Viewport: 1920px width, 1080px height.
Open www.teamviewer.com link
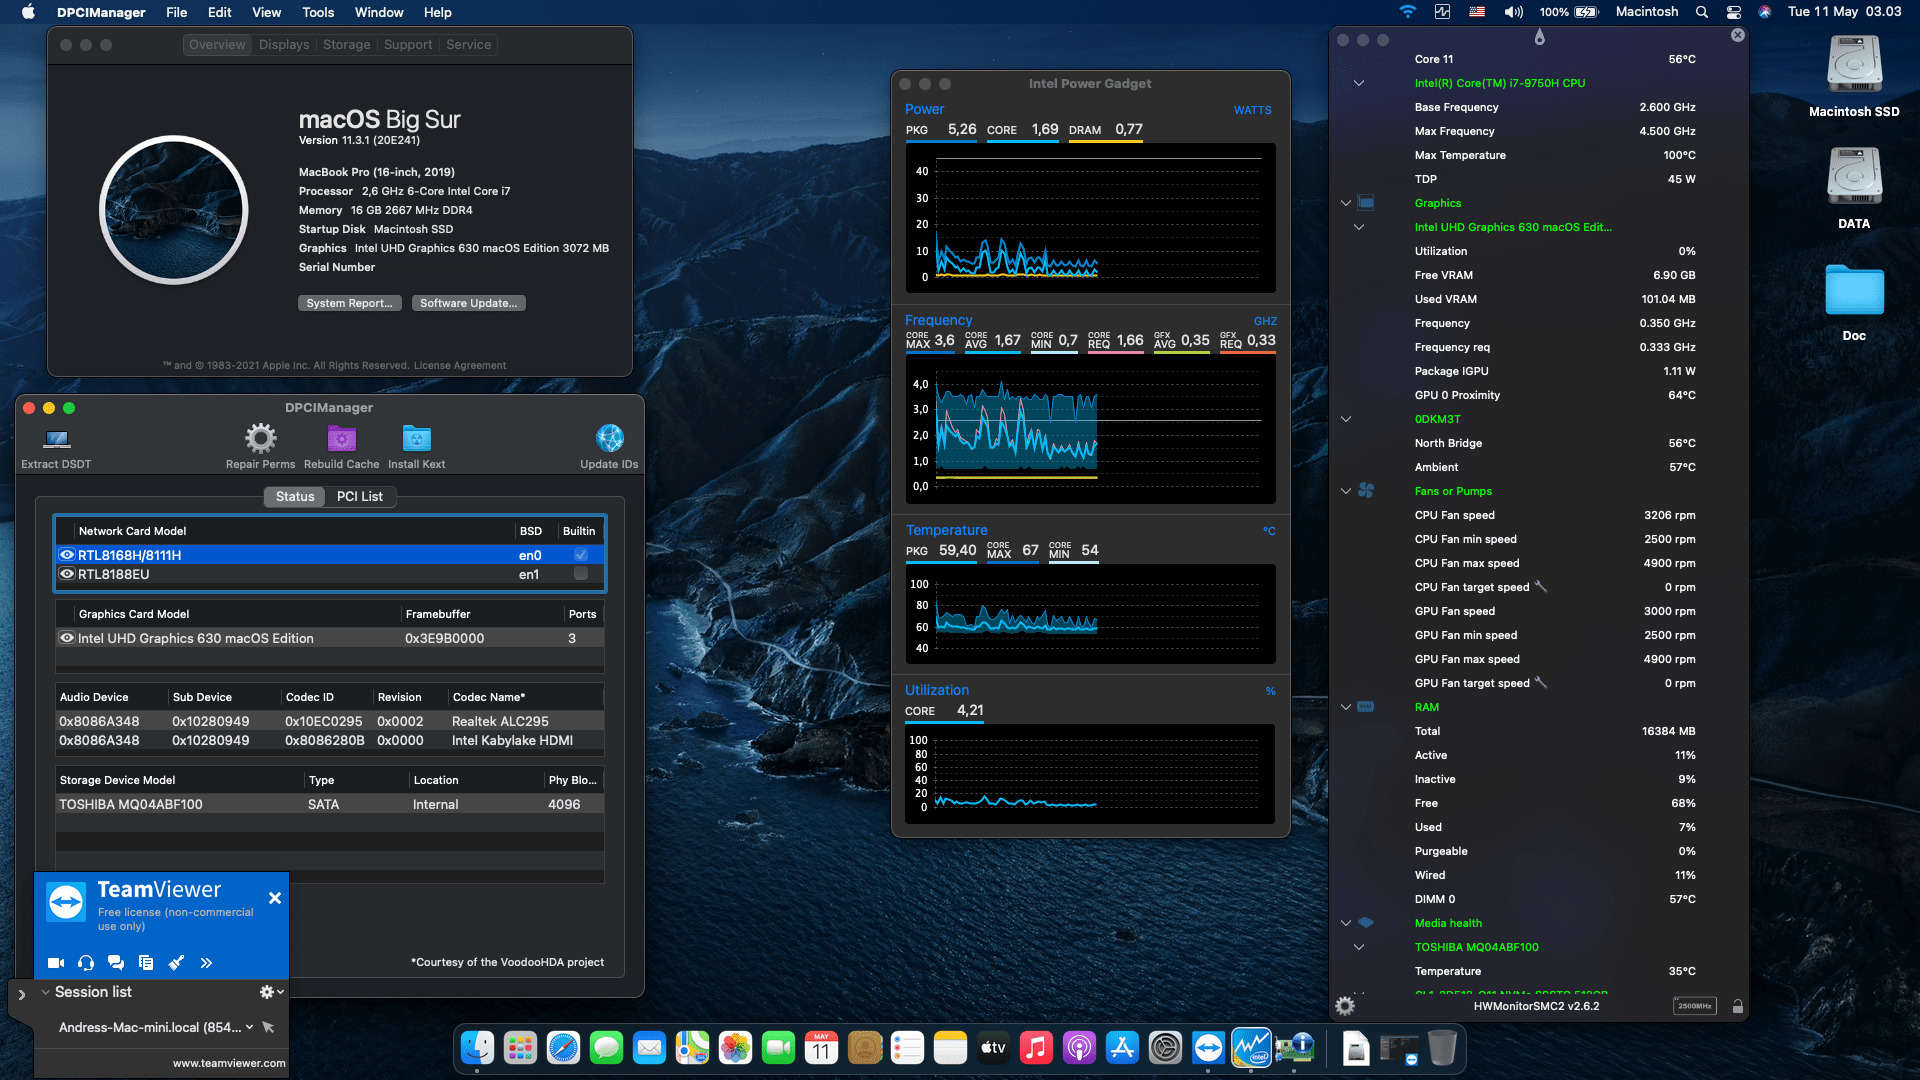coord(229,1063)
